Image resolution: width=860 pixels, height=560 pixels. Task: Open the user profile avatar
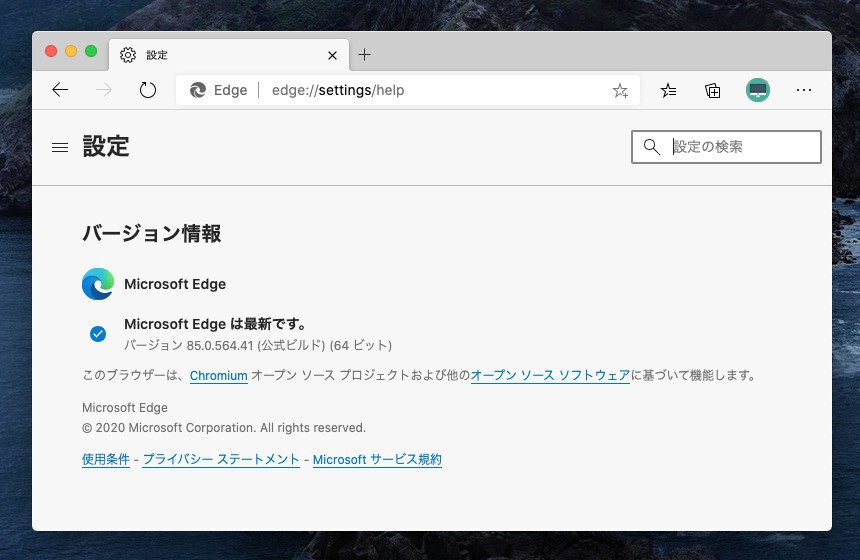(x=758, y=90)
